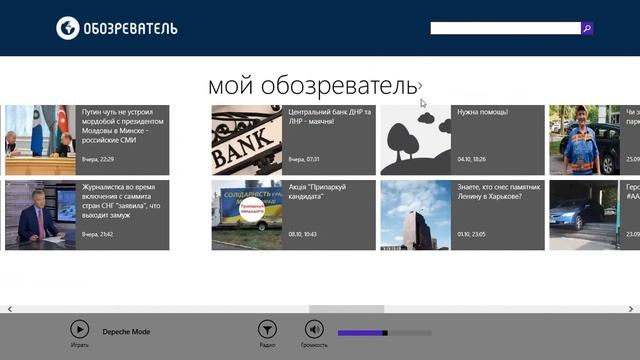The image size is (640, 360).
Task: Open the 'мой обозреватель' section heading
Action: [313, 86]
